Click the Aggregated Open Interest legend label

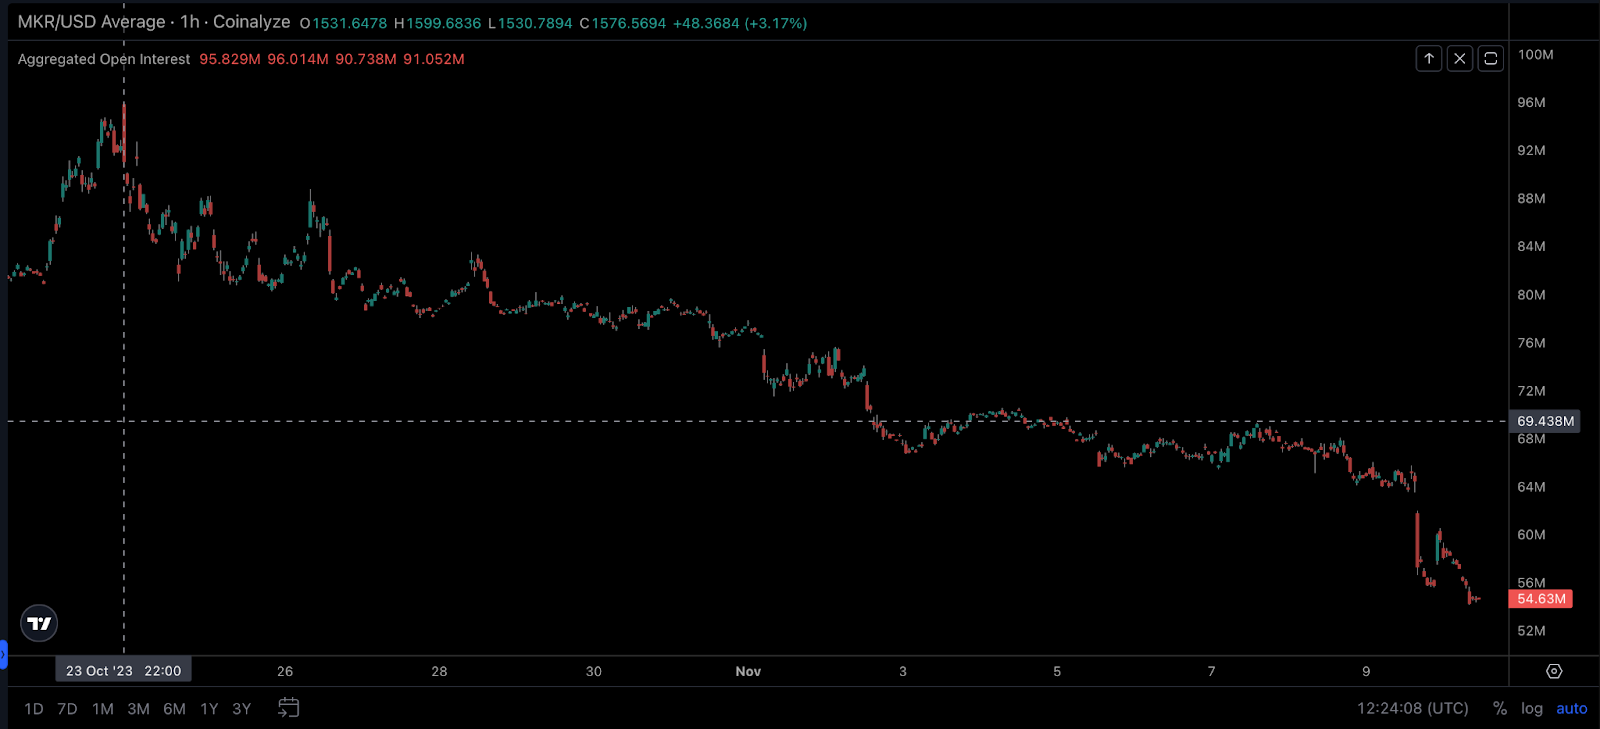point(104,59)
